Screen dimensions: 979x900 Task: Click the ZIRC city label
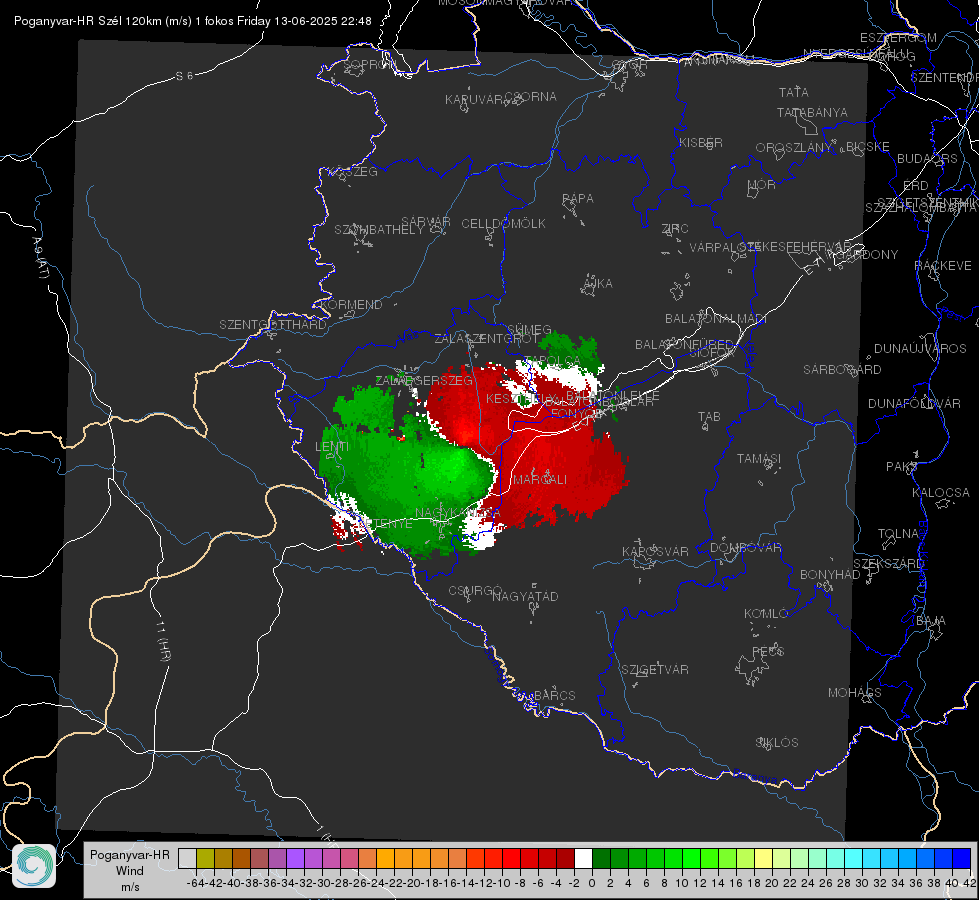pos(675,229)
